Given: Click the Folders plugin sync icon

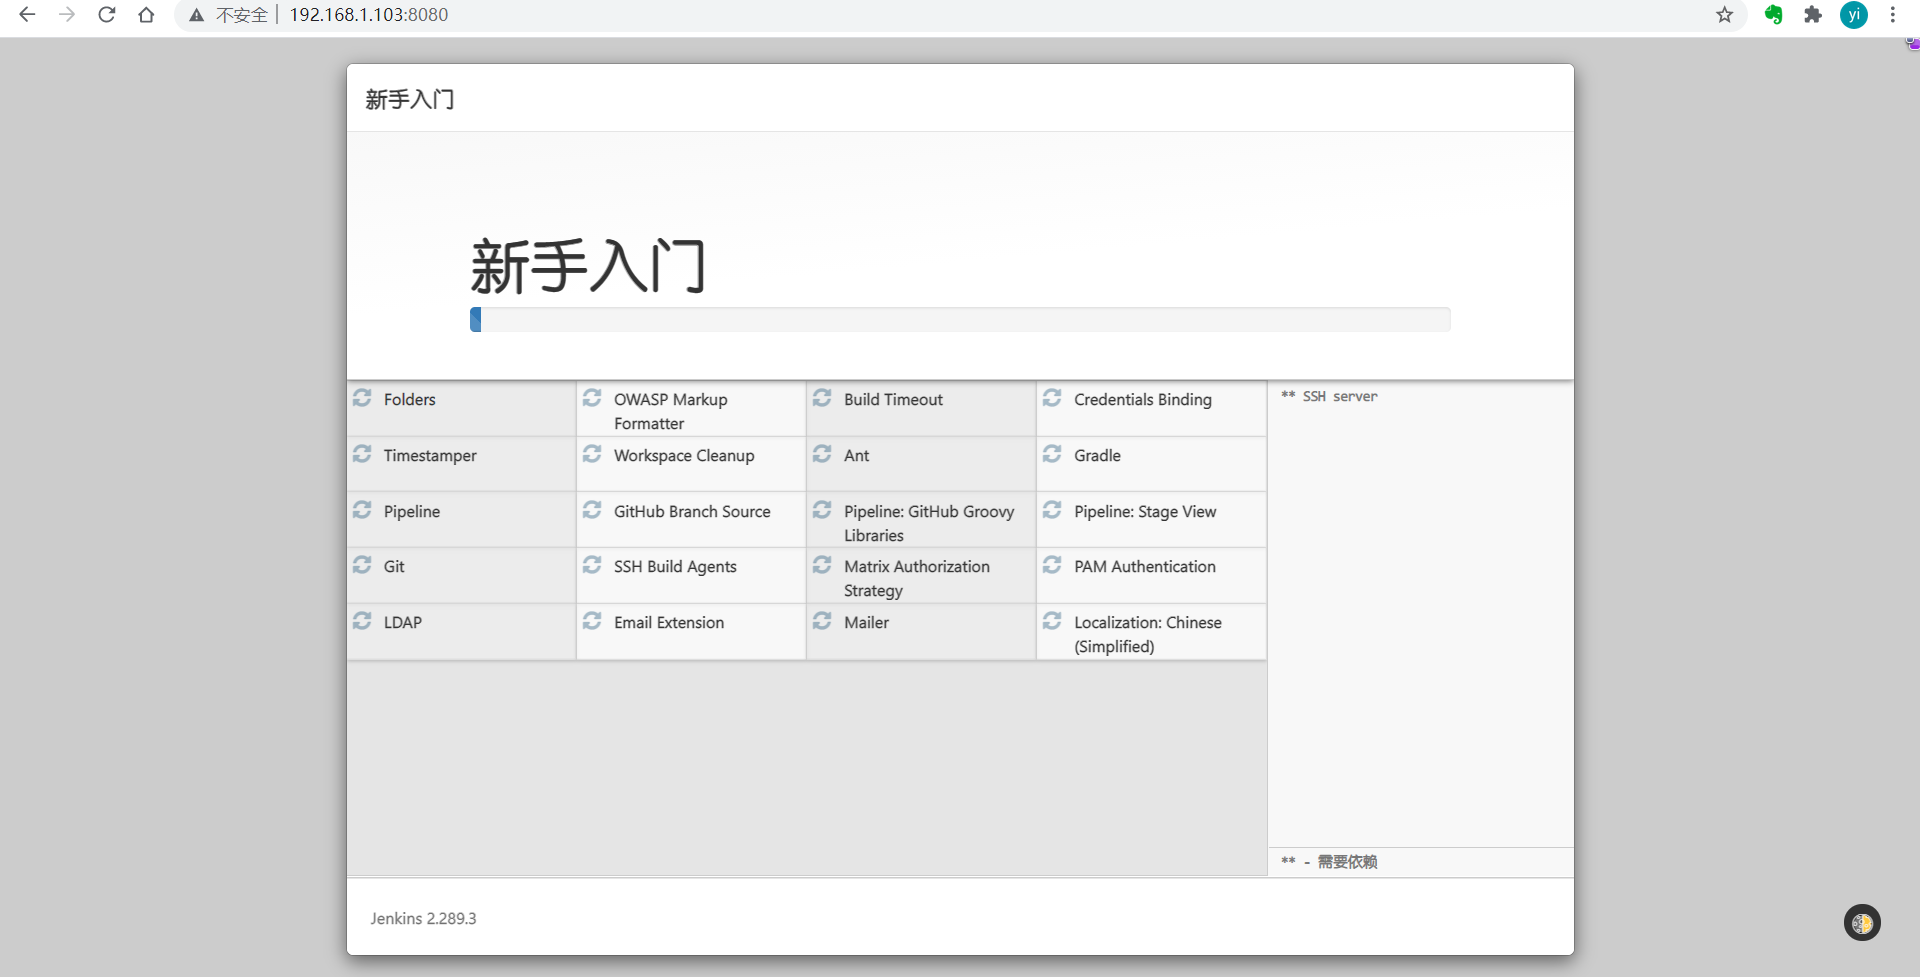Looking at the screenshot, I should (x=362, y=398).
